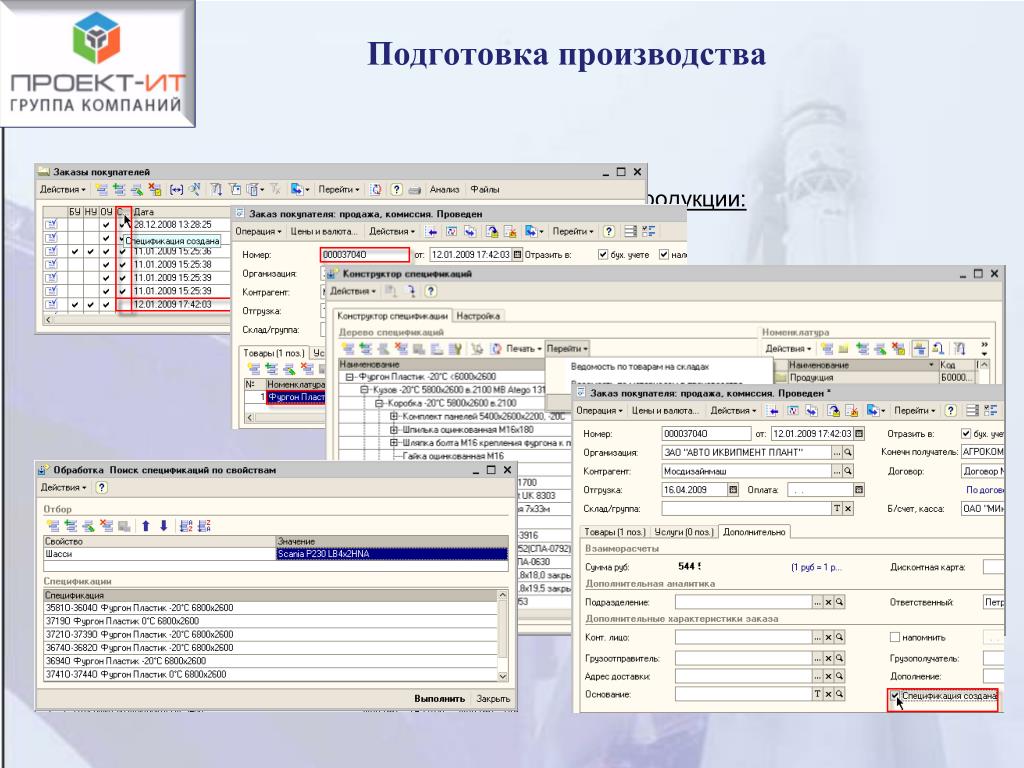
Task: Search Контрагент Мосдизайнмаш via magnifier icon
Action: [x=848, y=471]
